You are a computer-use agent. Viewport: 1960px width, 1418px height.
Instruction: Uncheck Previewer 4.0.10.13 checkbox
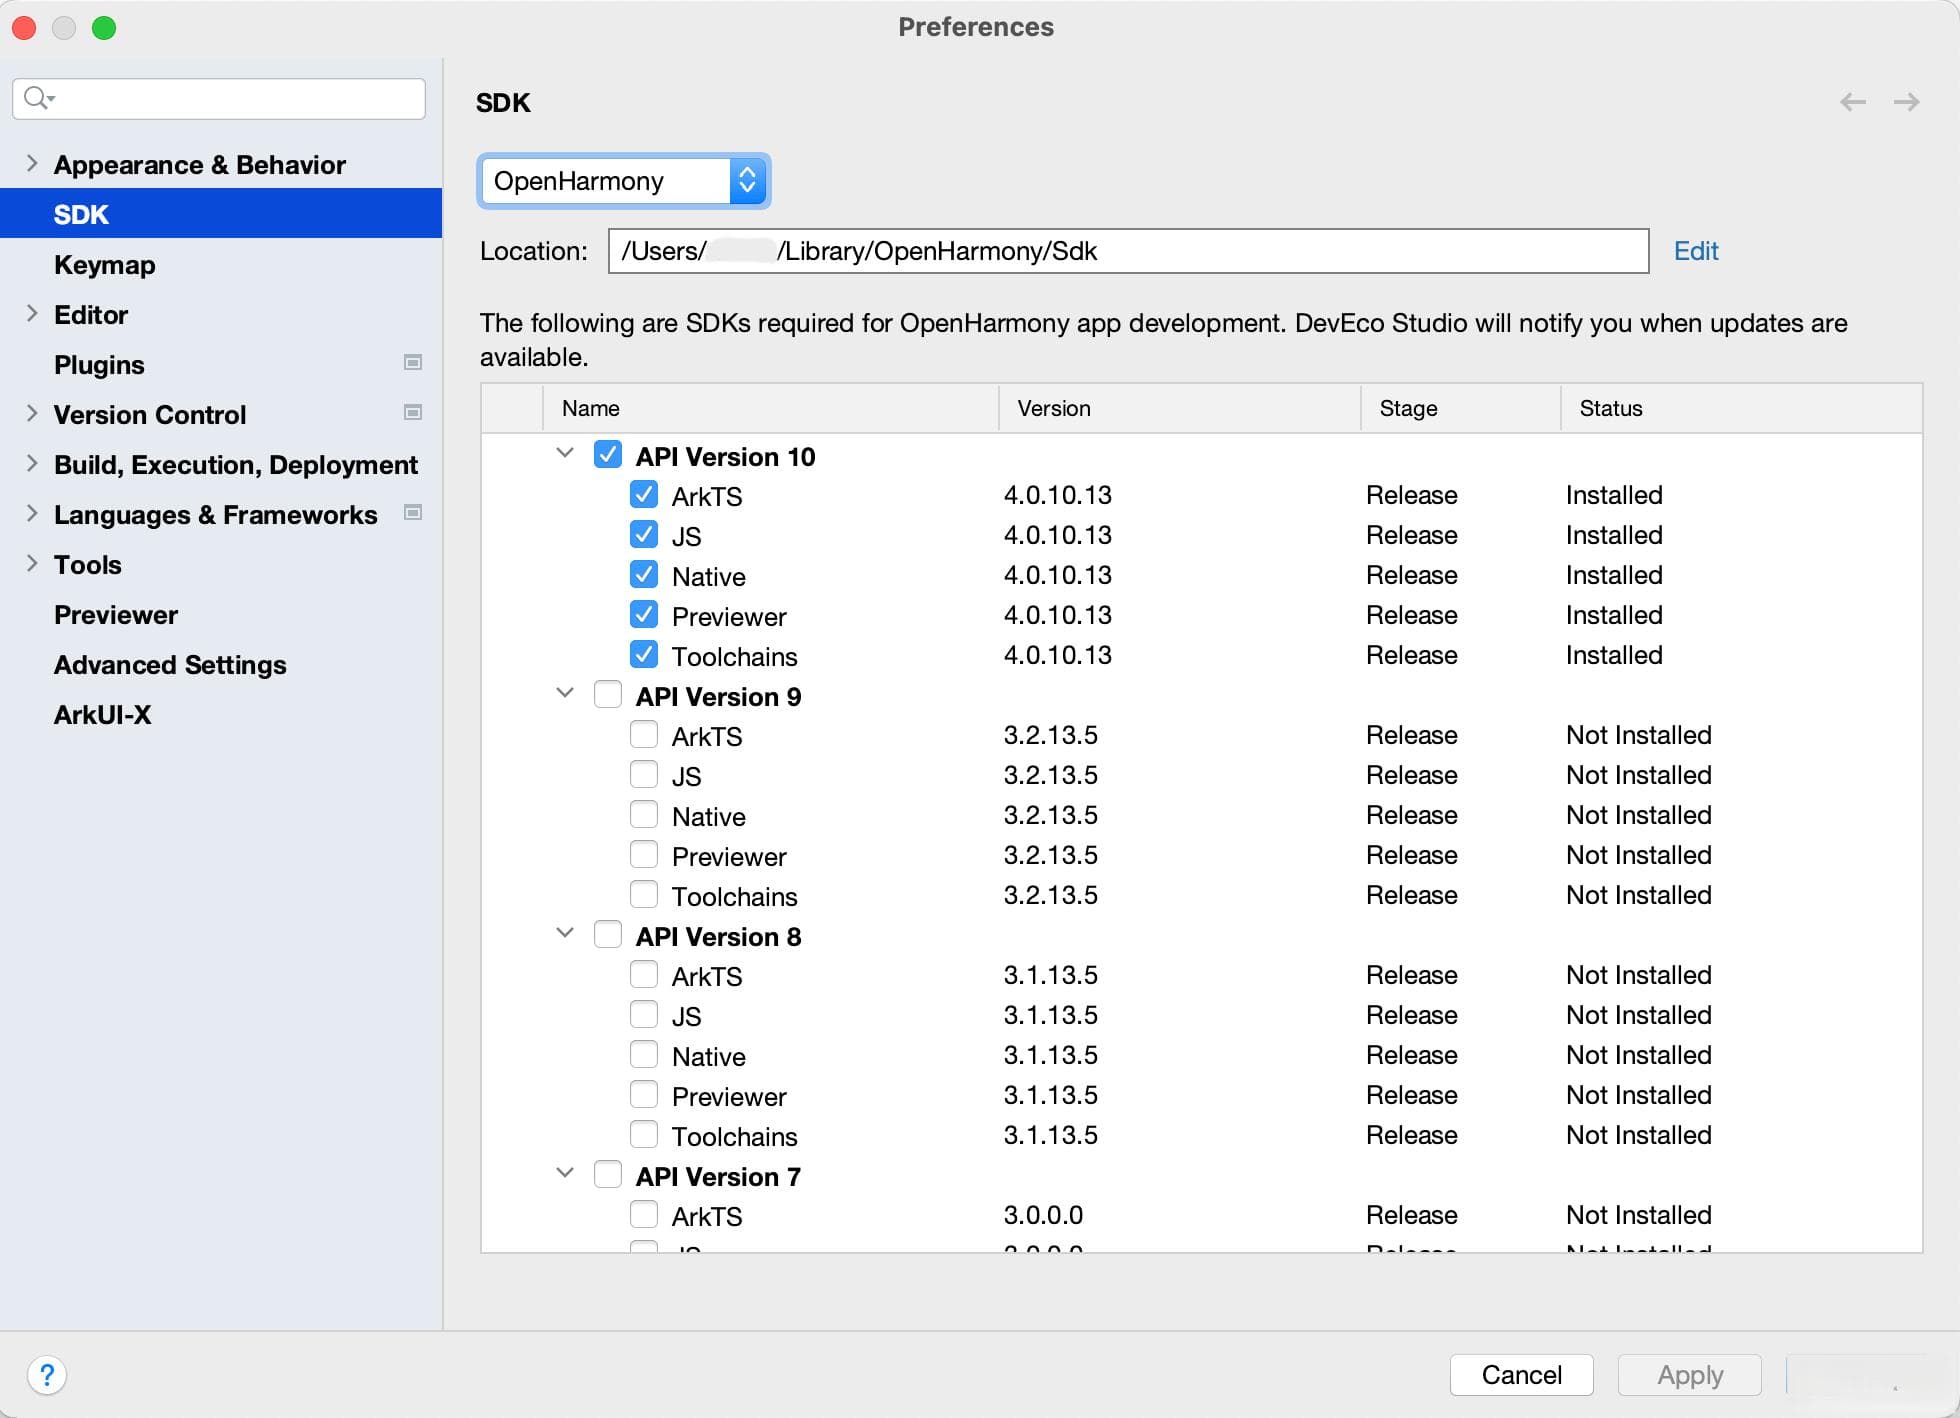644,615
